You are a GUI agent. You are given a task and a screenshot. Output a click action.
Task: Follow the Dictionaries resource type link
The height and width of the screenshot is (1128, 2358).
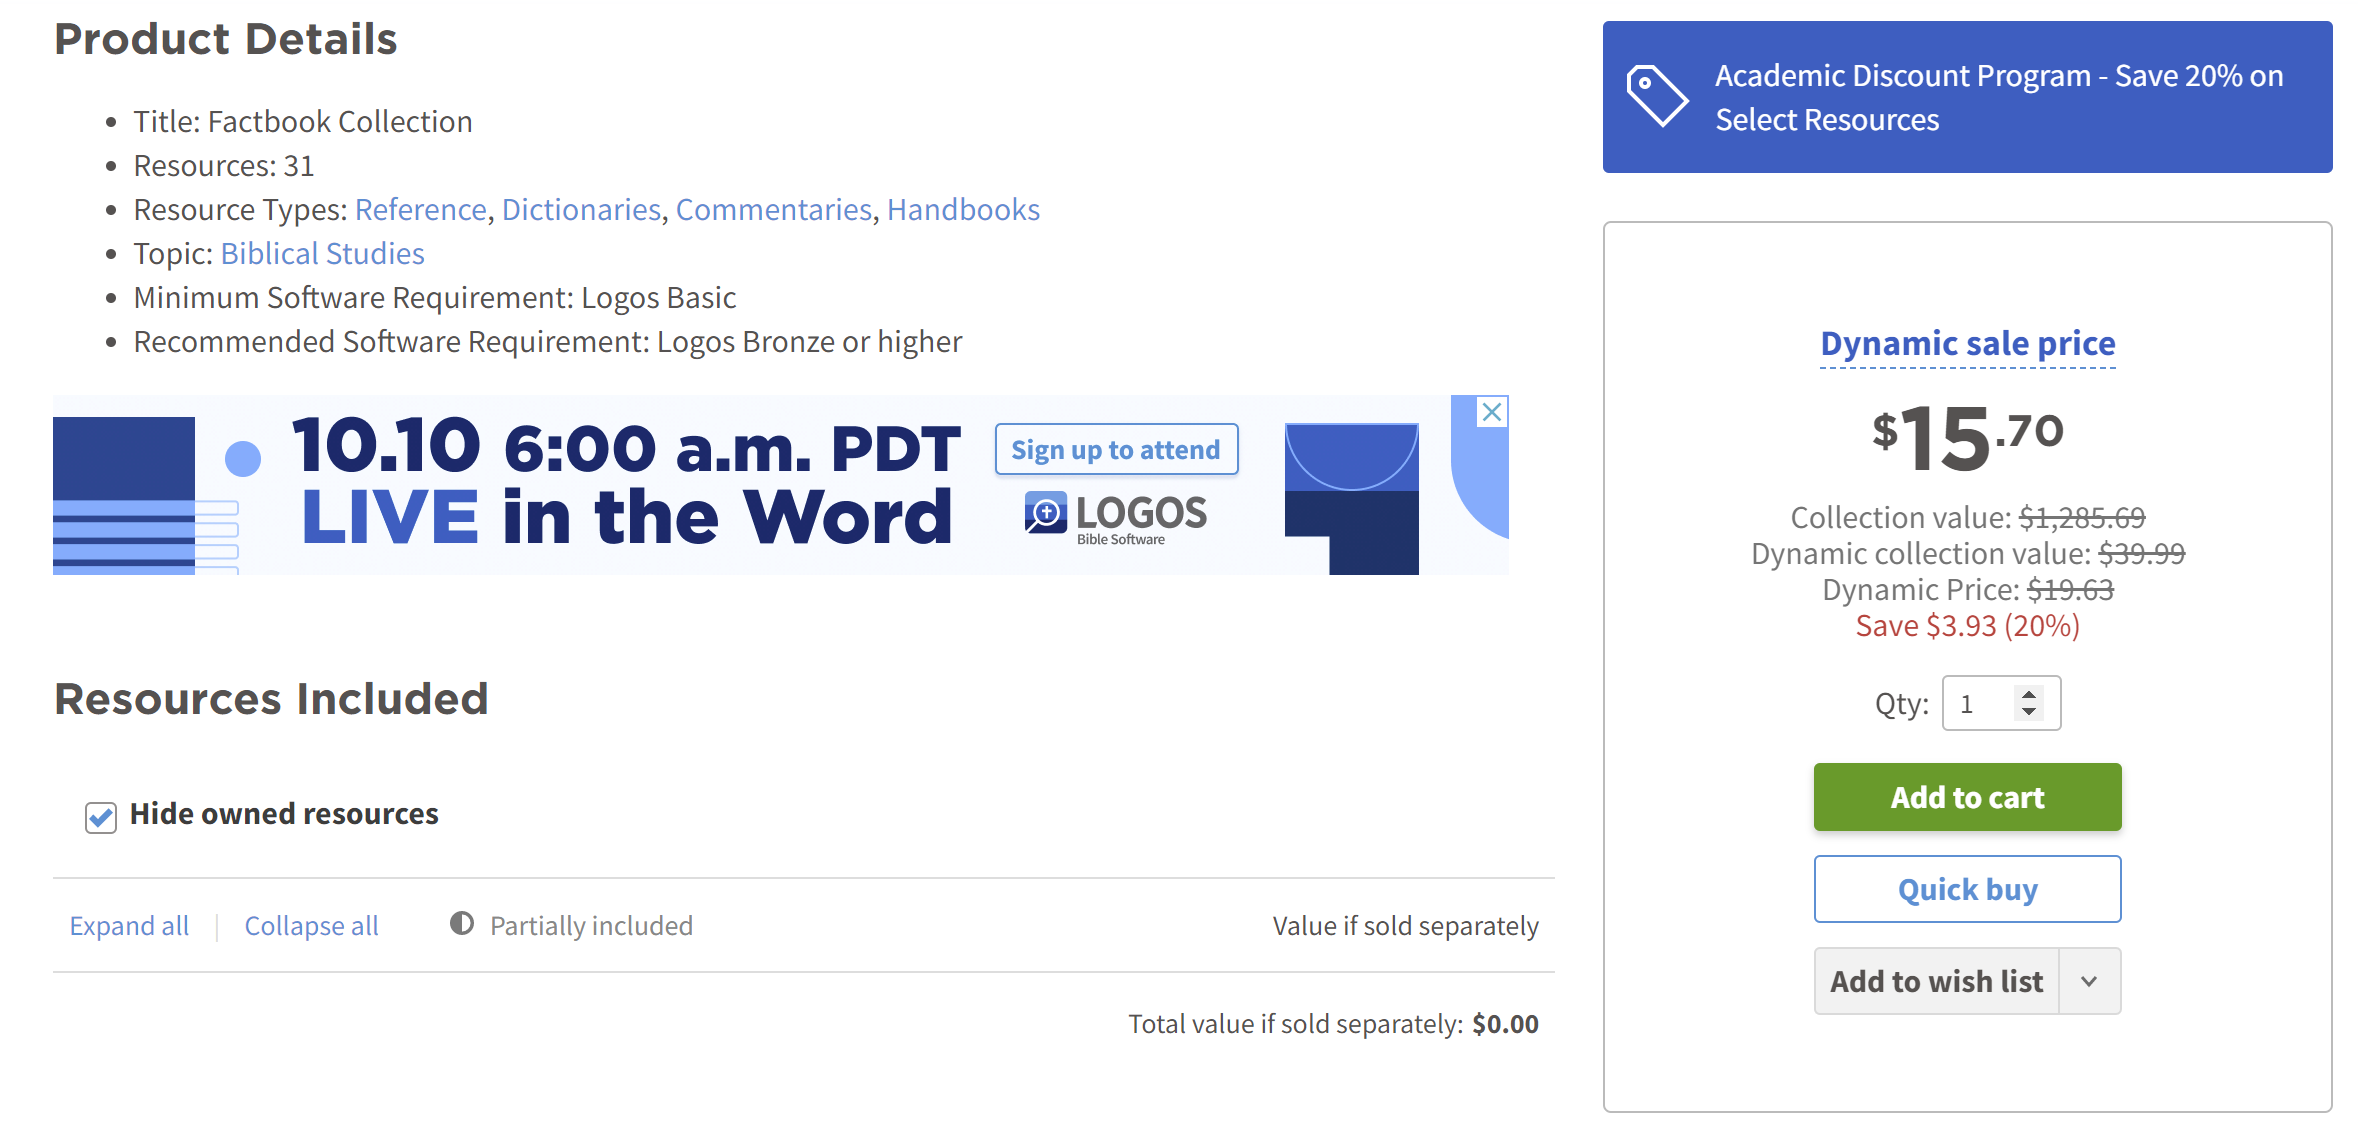click(581, 210)
